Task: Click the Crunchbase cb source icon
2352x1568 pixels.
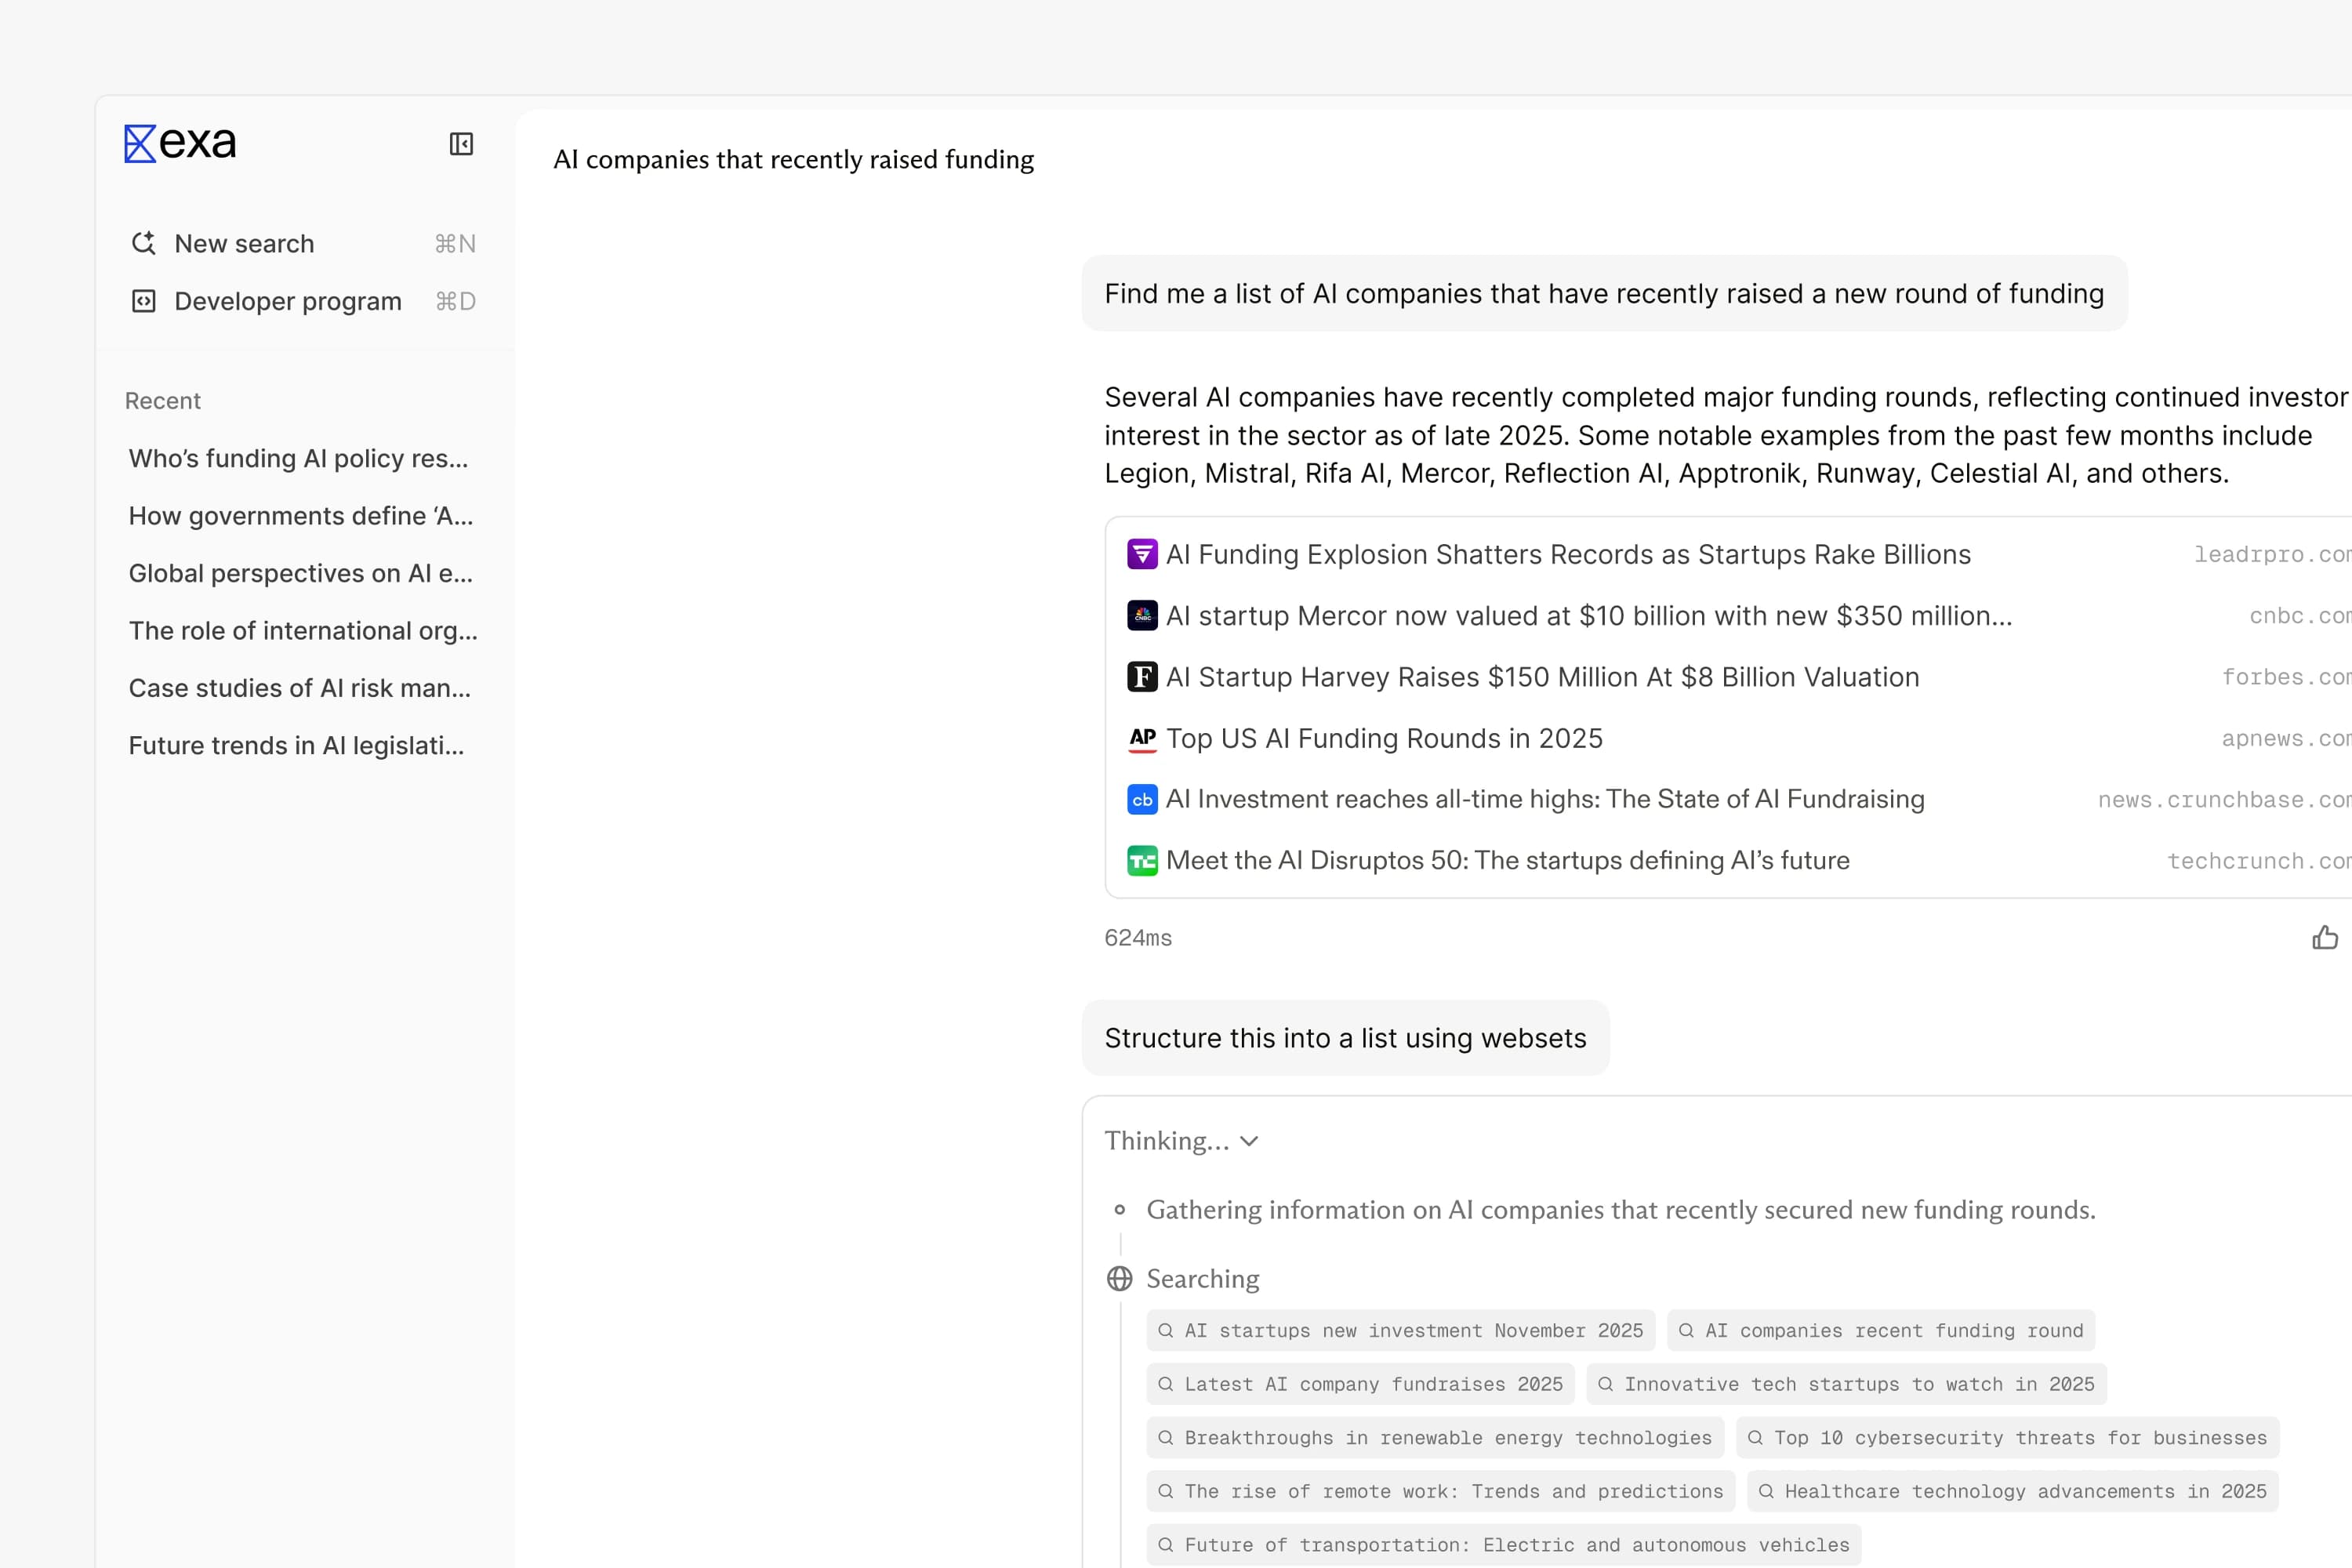Action: coord(1142,799)
